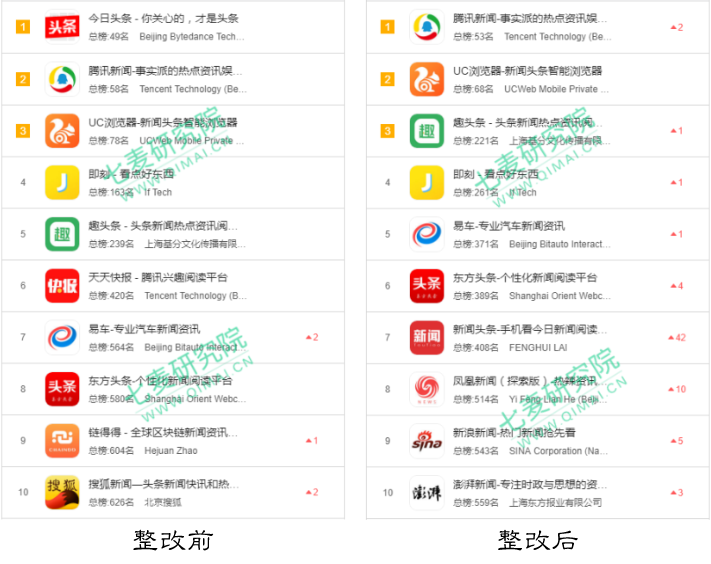The width and height of the screenshot is (711, 564).
Task: Click 总榜:420名 under 天天快报
Action: [x=111, y=296]
